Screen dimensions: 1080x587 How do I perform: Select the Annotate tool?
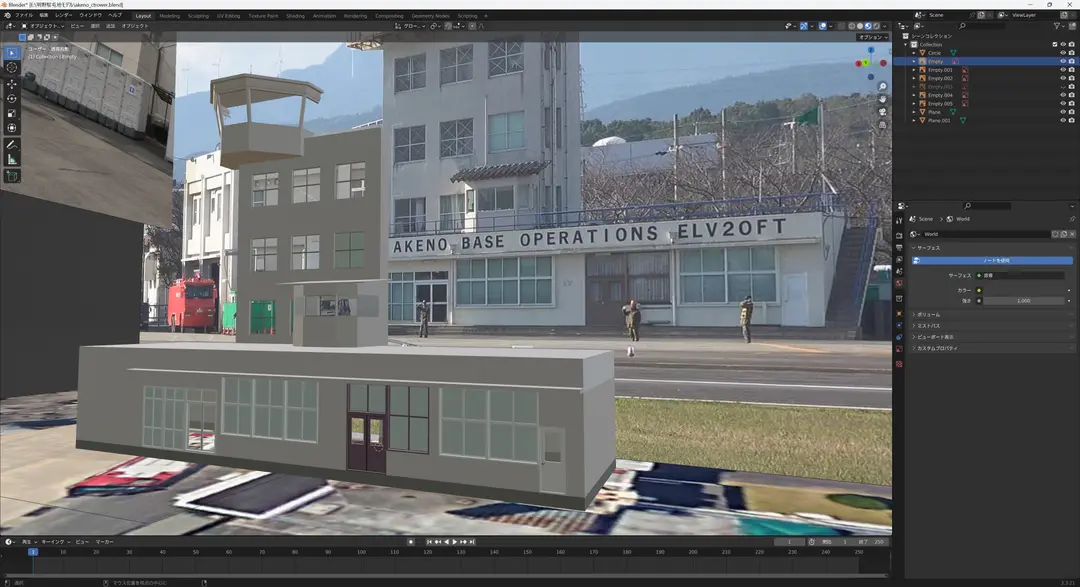point(12,145)
